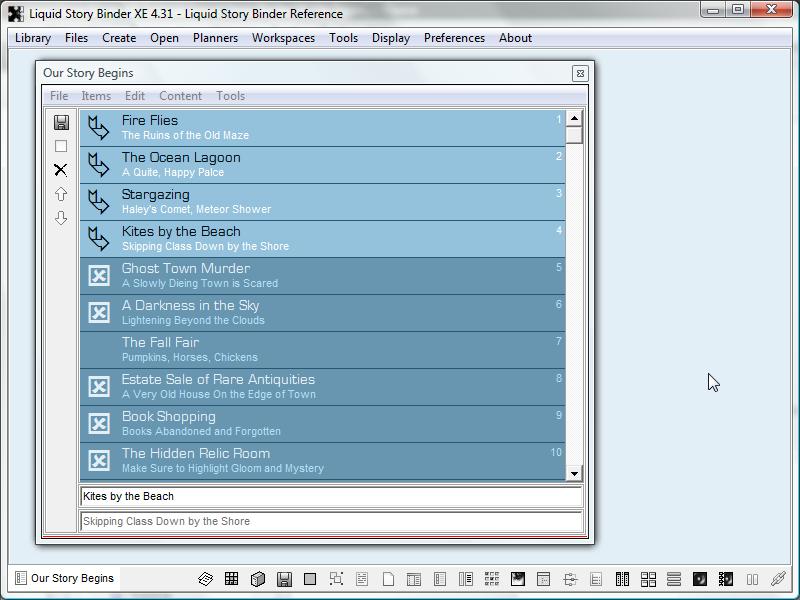The width and height of the screenshot is (800, 600).
Task: Click the arrow icon beside Fire Flies
Action: coord(98,127)
